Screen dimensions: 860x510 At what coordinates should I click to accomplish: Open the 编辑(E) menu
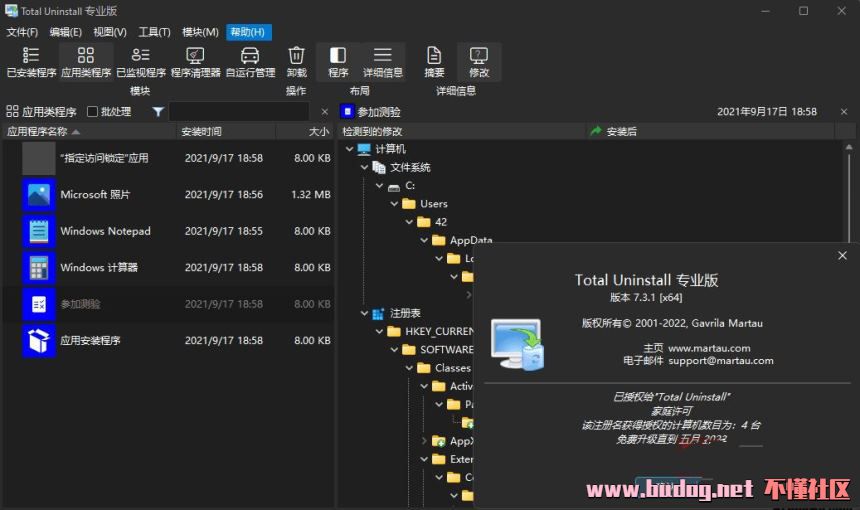click(65, 32)
